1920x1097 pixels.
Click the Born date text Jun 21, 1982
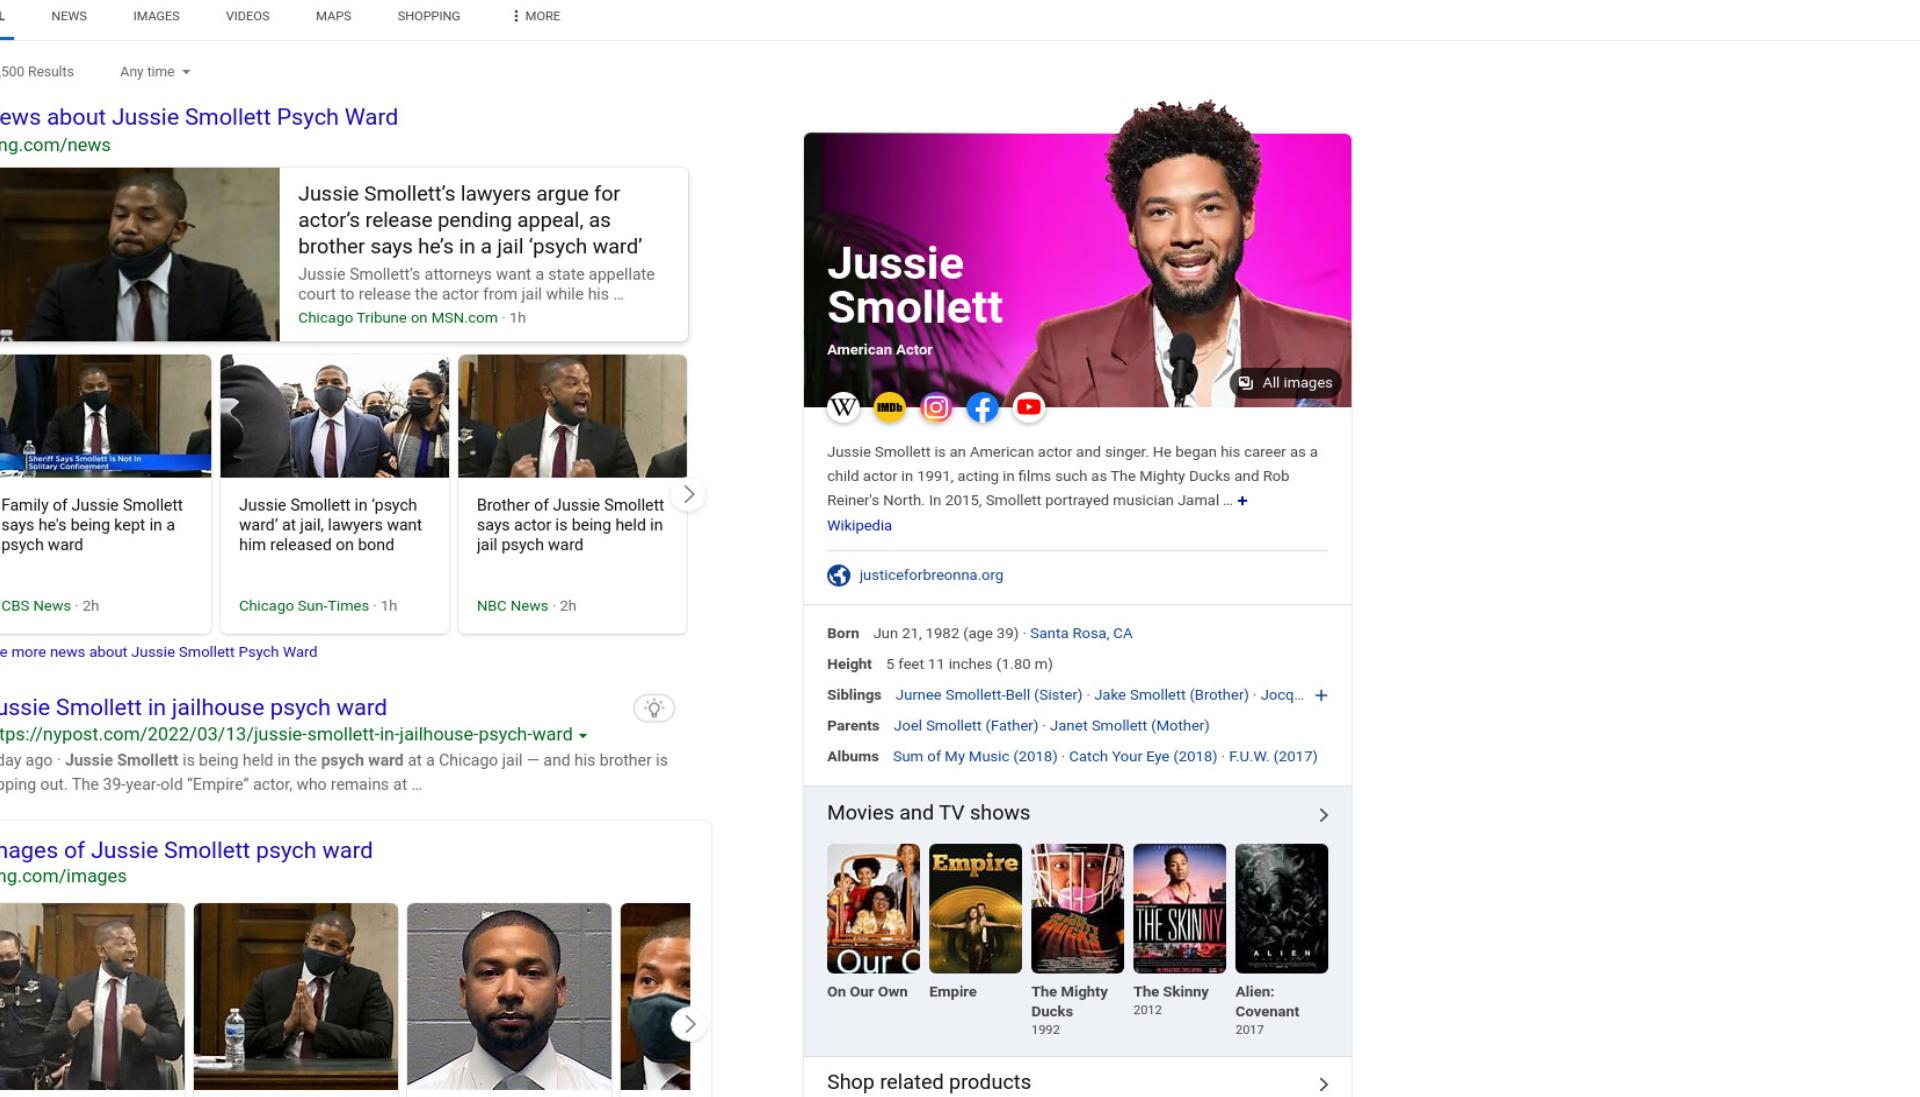click(946, 633)
